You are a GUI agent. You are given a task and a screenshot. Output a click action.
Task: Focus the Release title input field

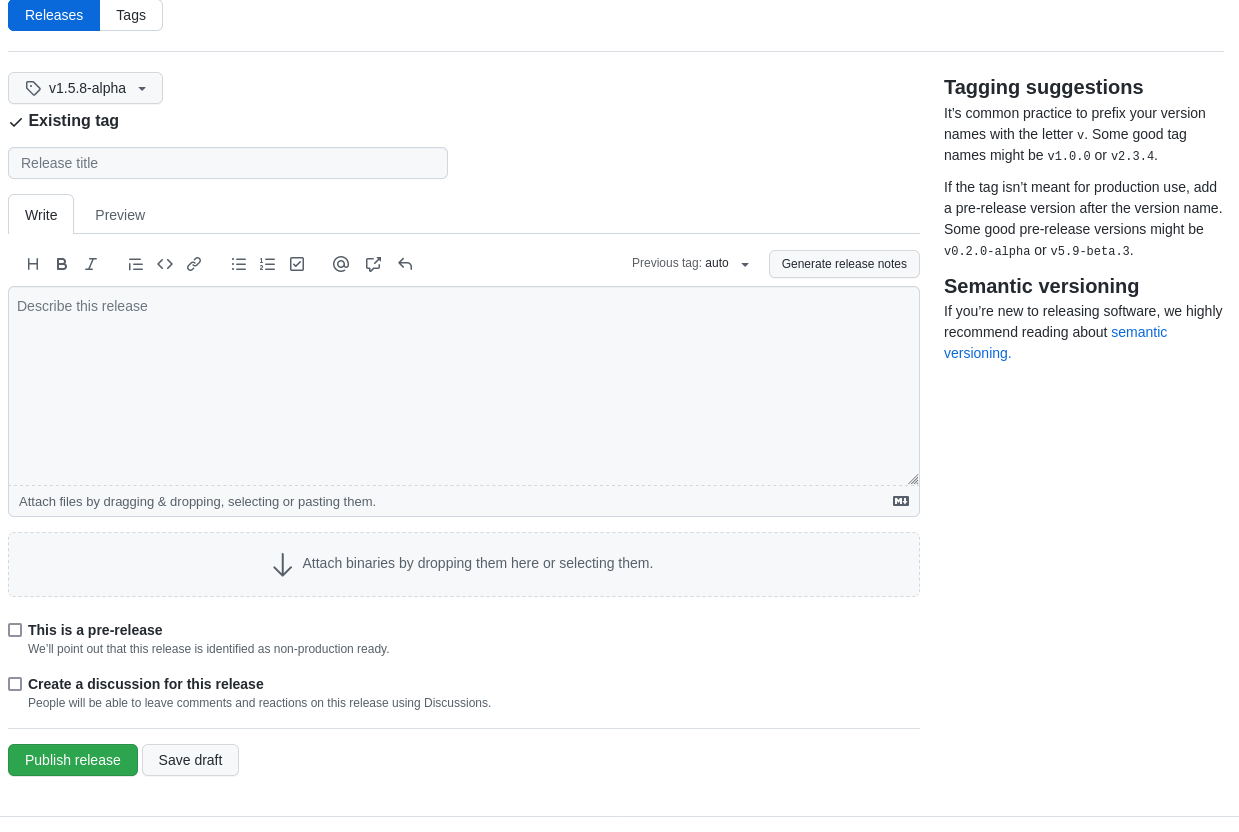(228, 163)
